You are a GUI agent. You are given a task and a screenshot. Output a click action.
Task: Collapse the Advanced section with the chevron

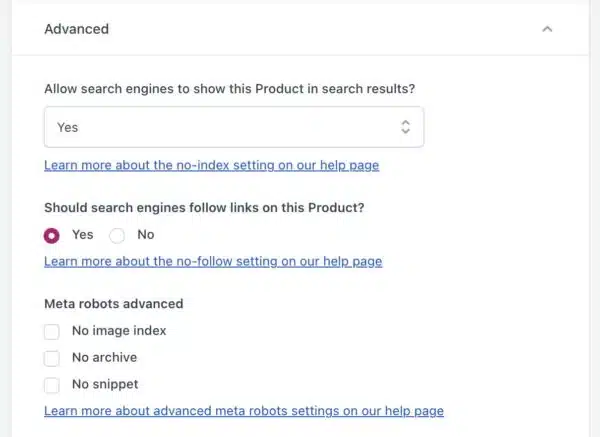(x=547, y=29)
